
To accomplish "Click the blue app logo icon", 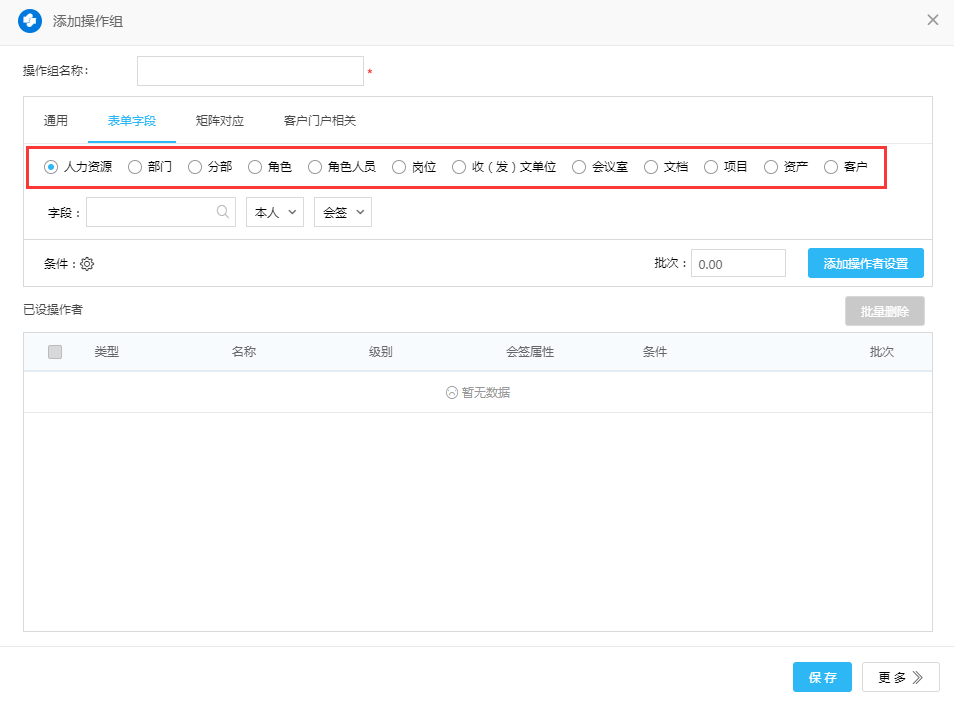I will [30, 21].
